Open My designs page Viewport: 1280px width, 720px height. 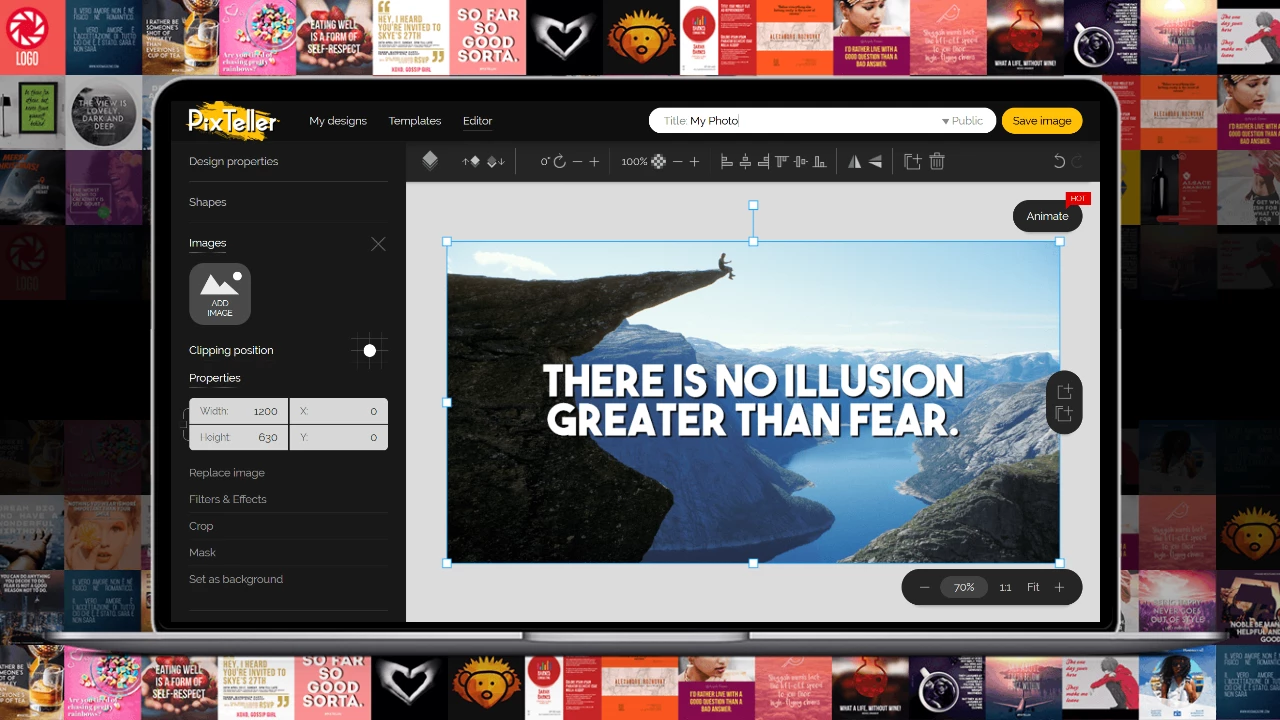338,121
